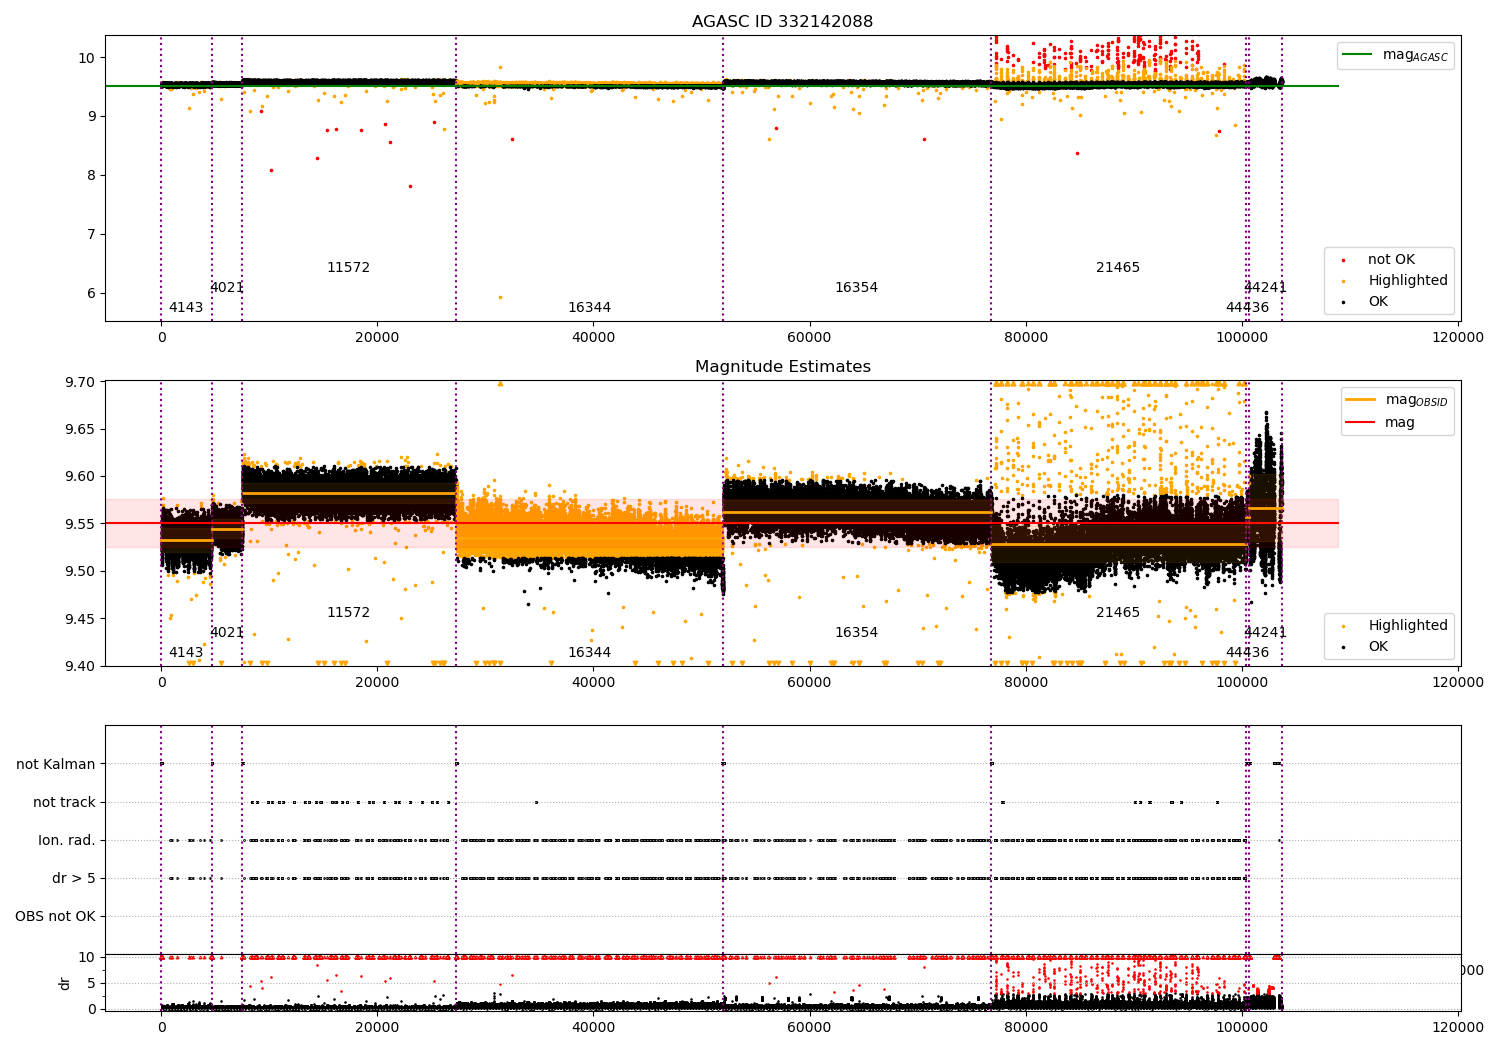
Task: Click obsid label 11572 in top plot
Action: pos(348,268)
